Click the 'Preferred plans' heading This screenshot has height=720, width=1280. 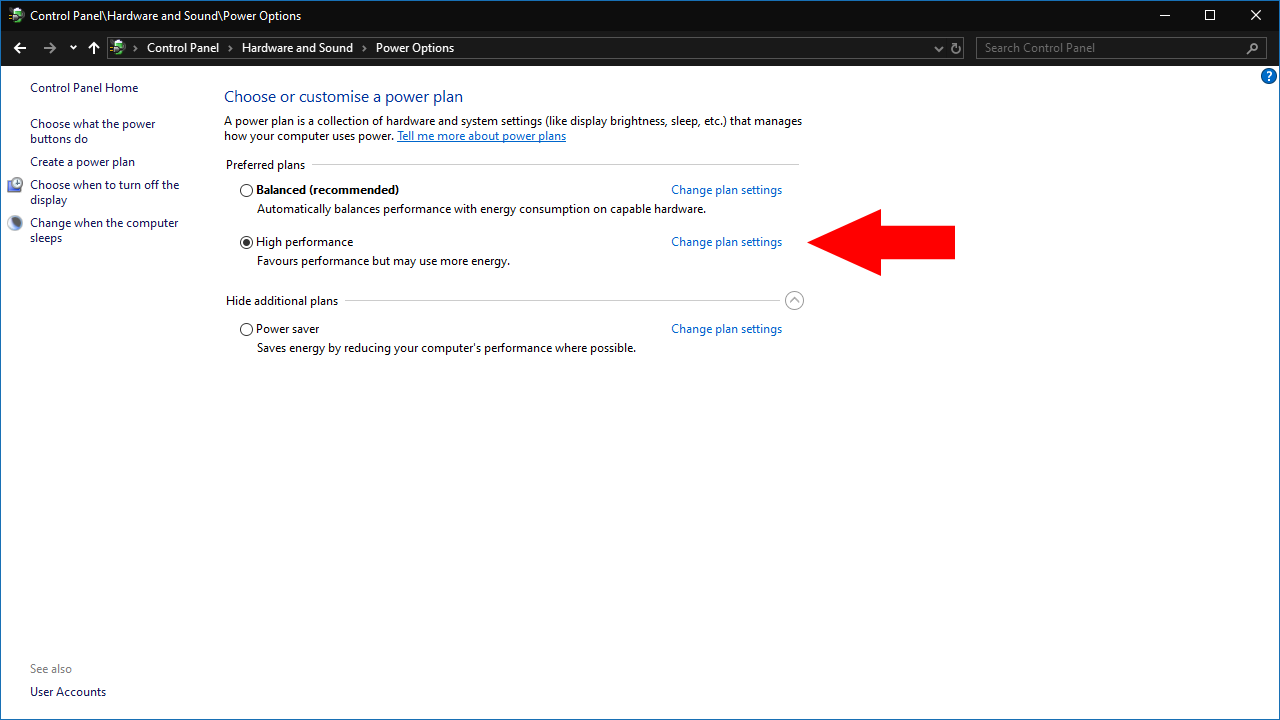pos(265,165)
